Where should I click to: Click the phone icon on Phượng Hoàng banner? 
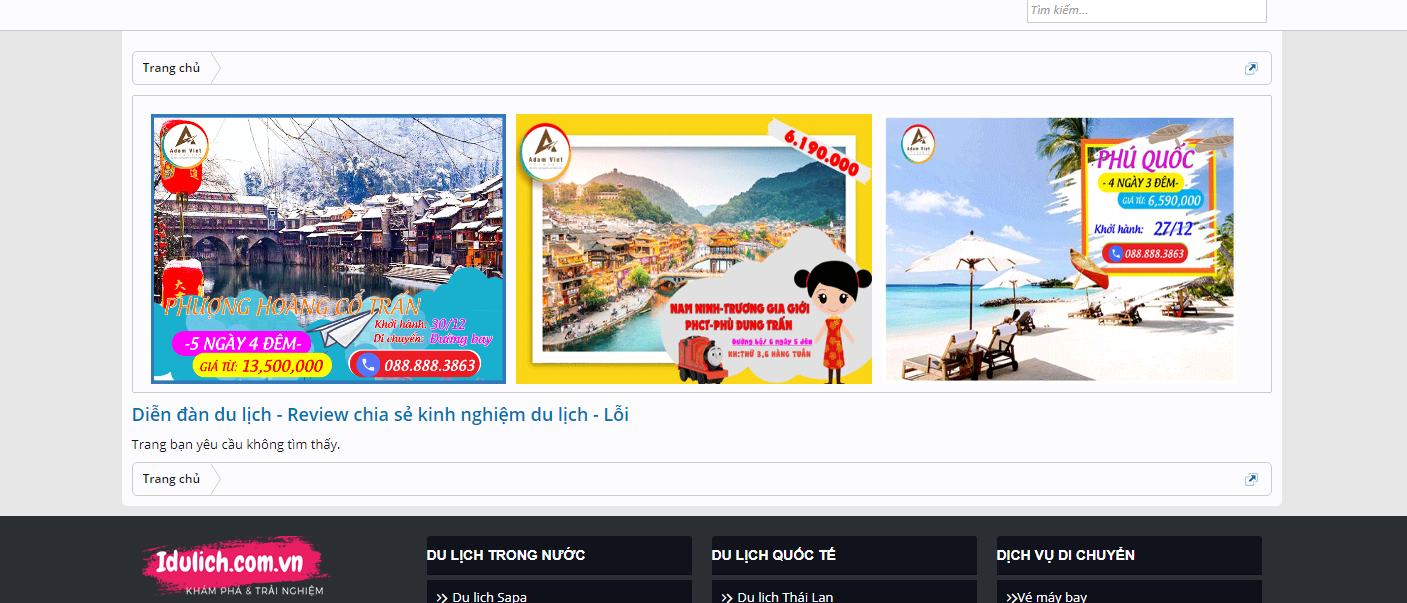(367, 365)
